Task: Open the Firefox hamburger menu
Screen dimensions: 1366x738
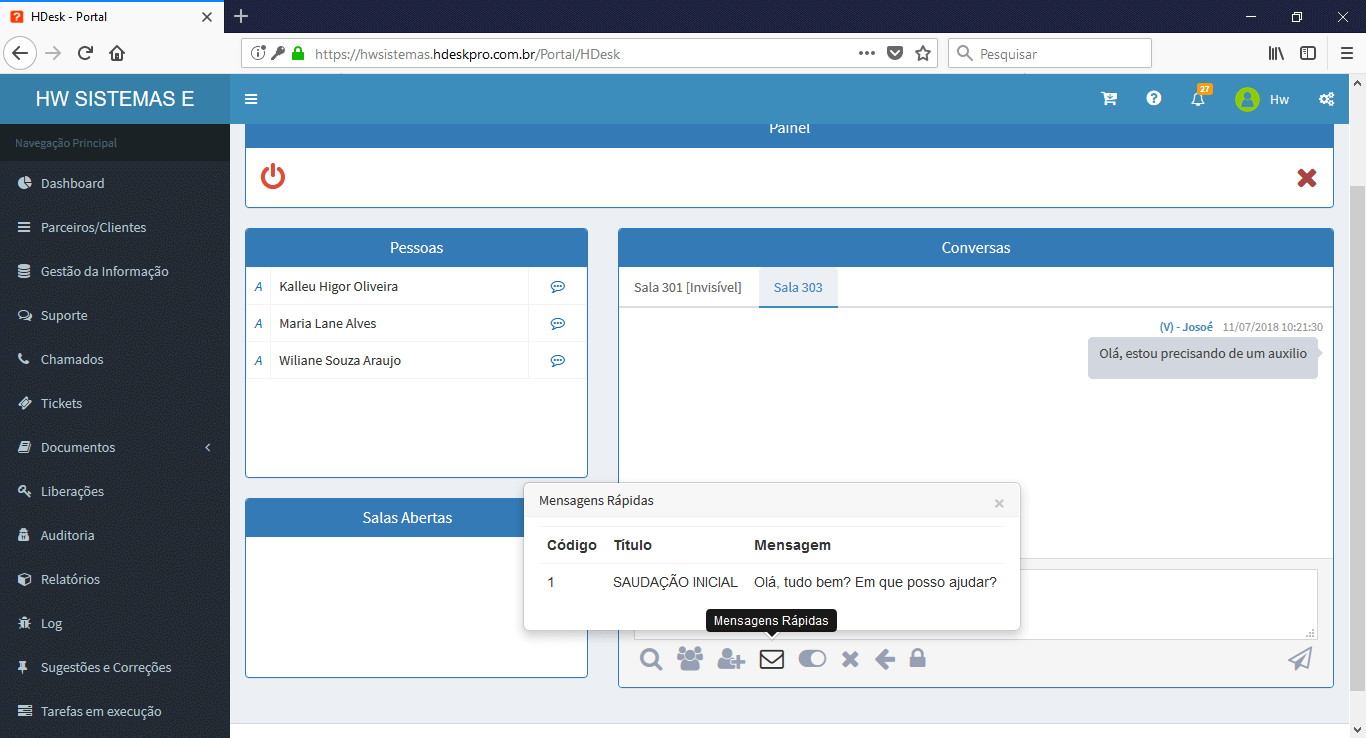Action: [1346, 53]
